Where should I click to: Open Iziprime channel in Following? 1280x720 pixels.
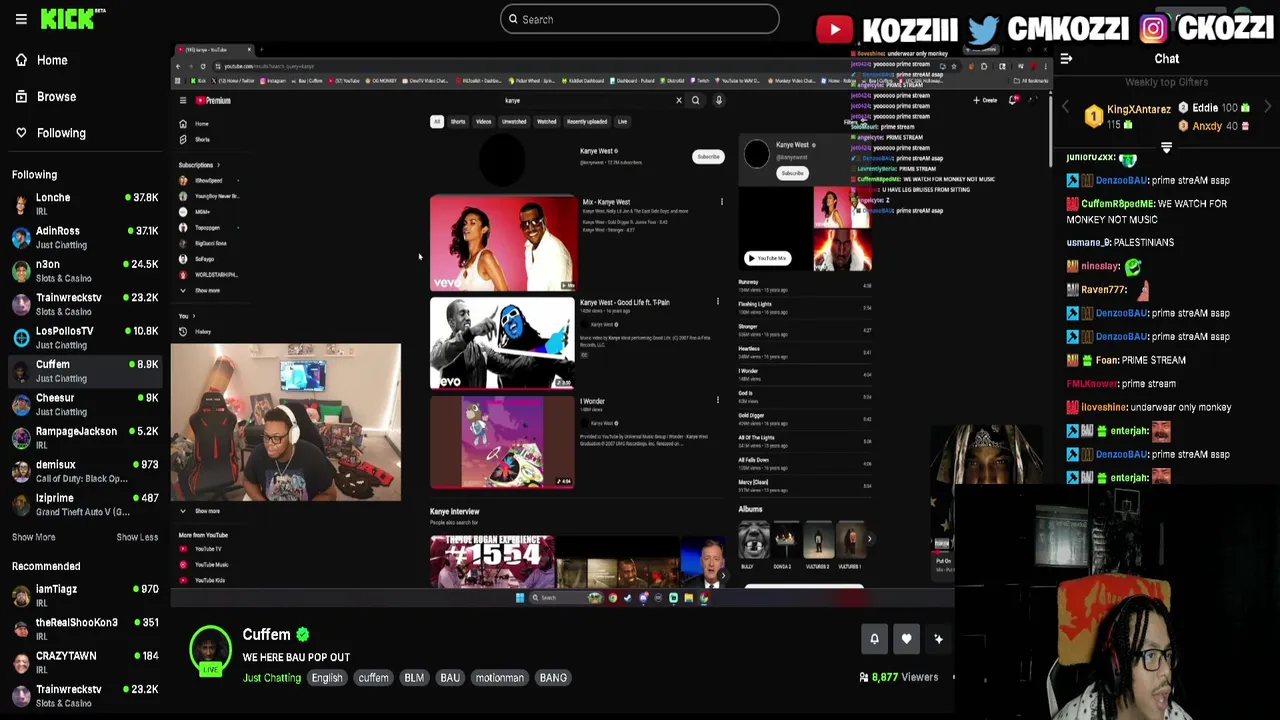(x=85, y=504)
